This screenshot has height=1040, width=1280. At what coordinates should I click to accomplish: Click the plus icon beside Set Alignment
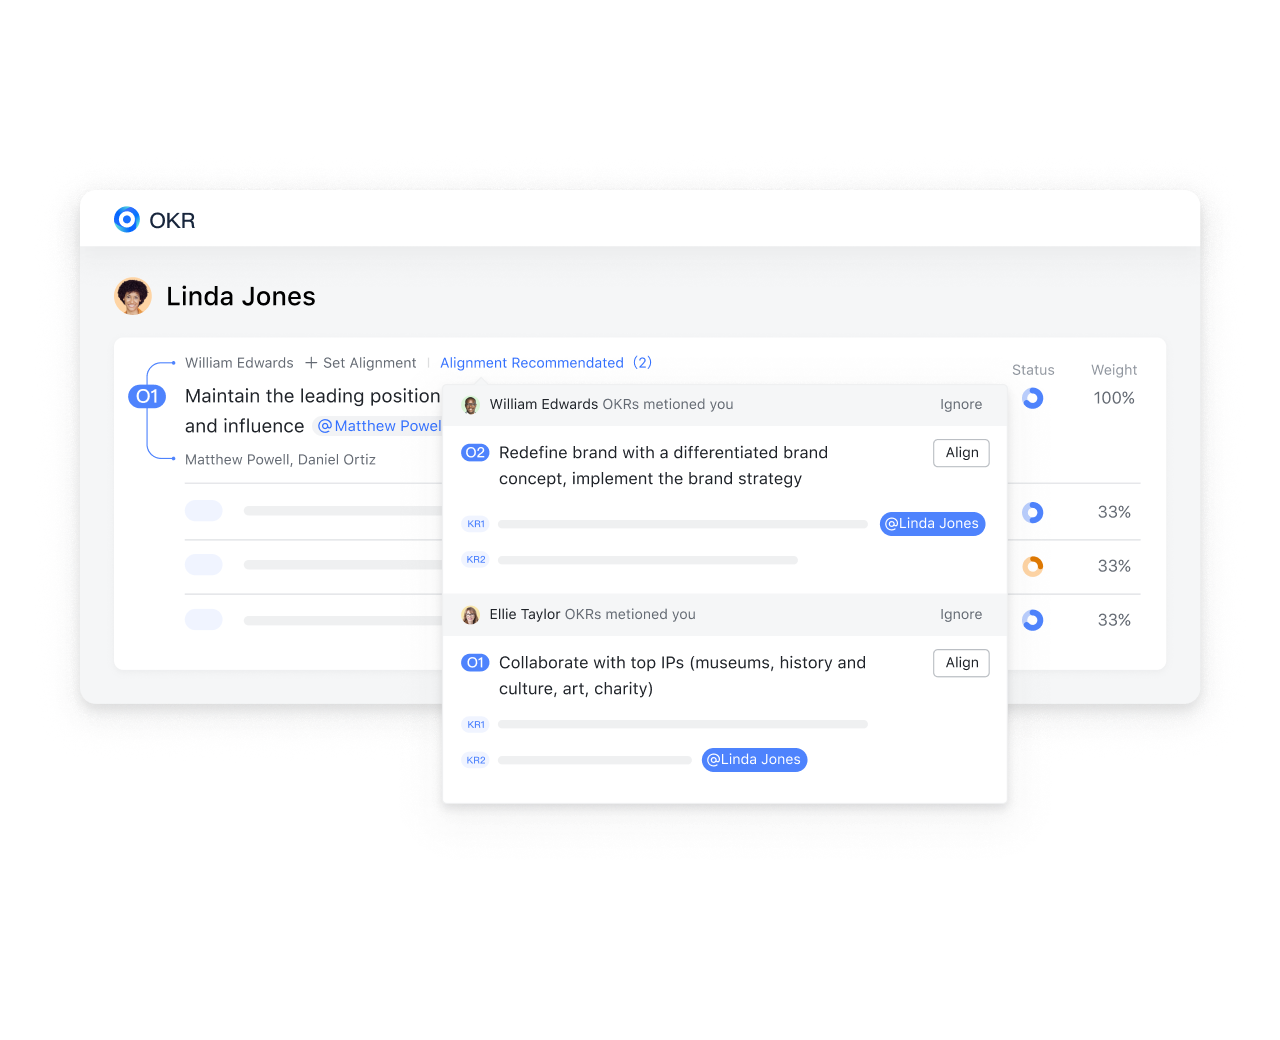[x=311, y=363]
